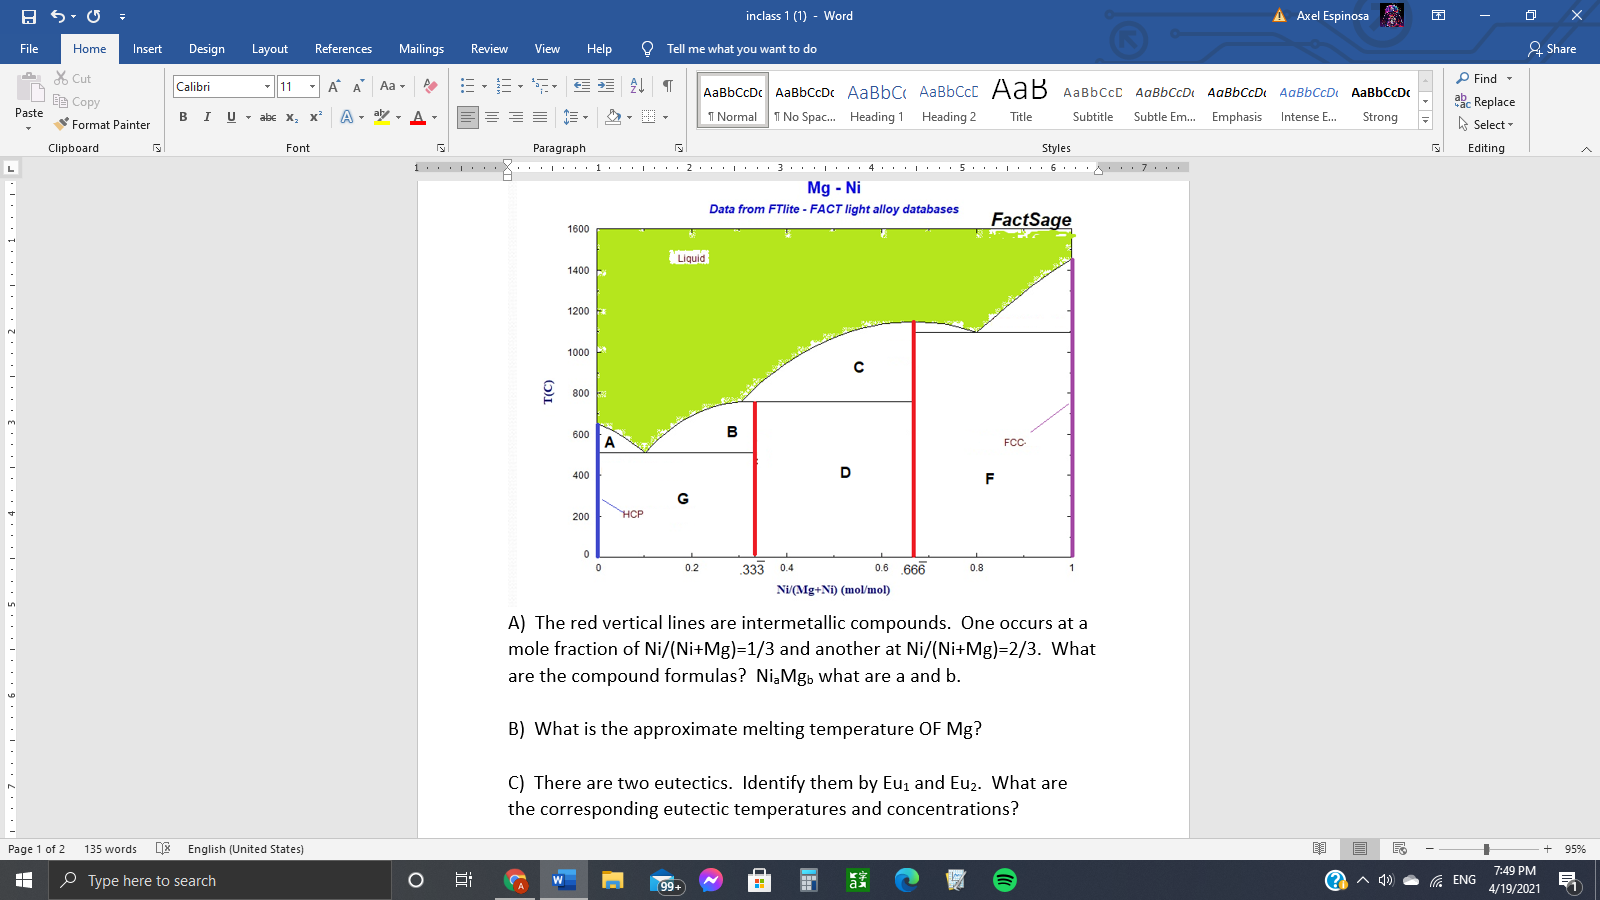Open Spotify from the taskbar
The image size is (1600, 900).
(1004, 881)
